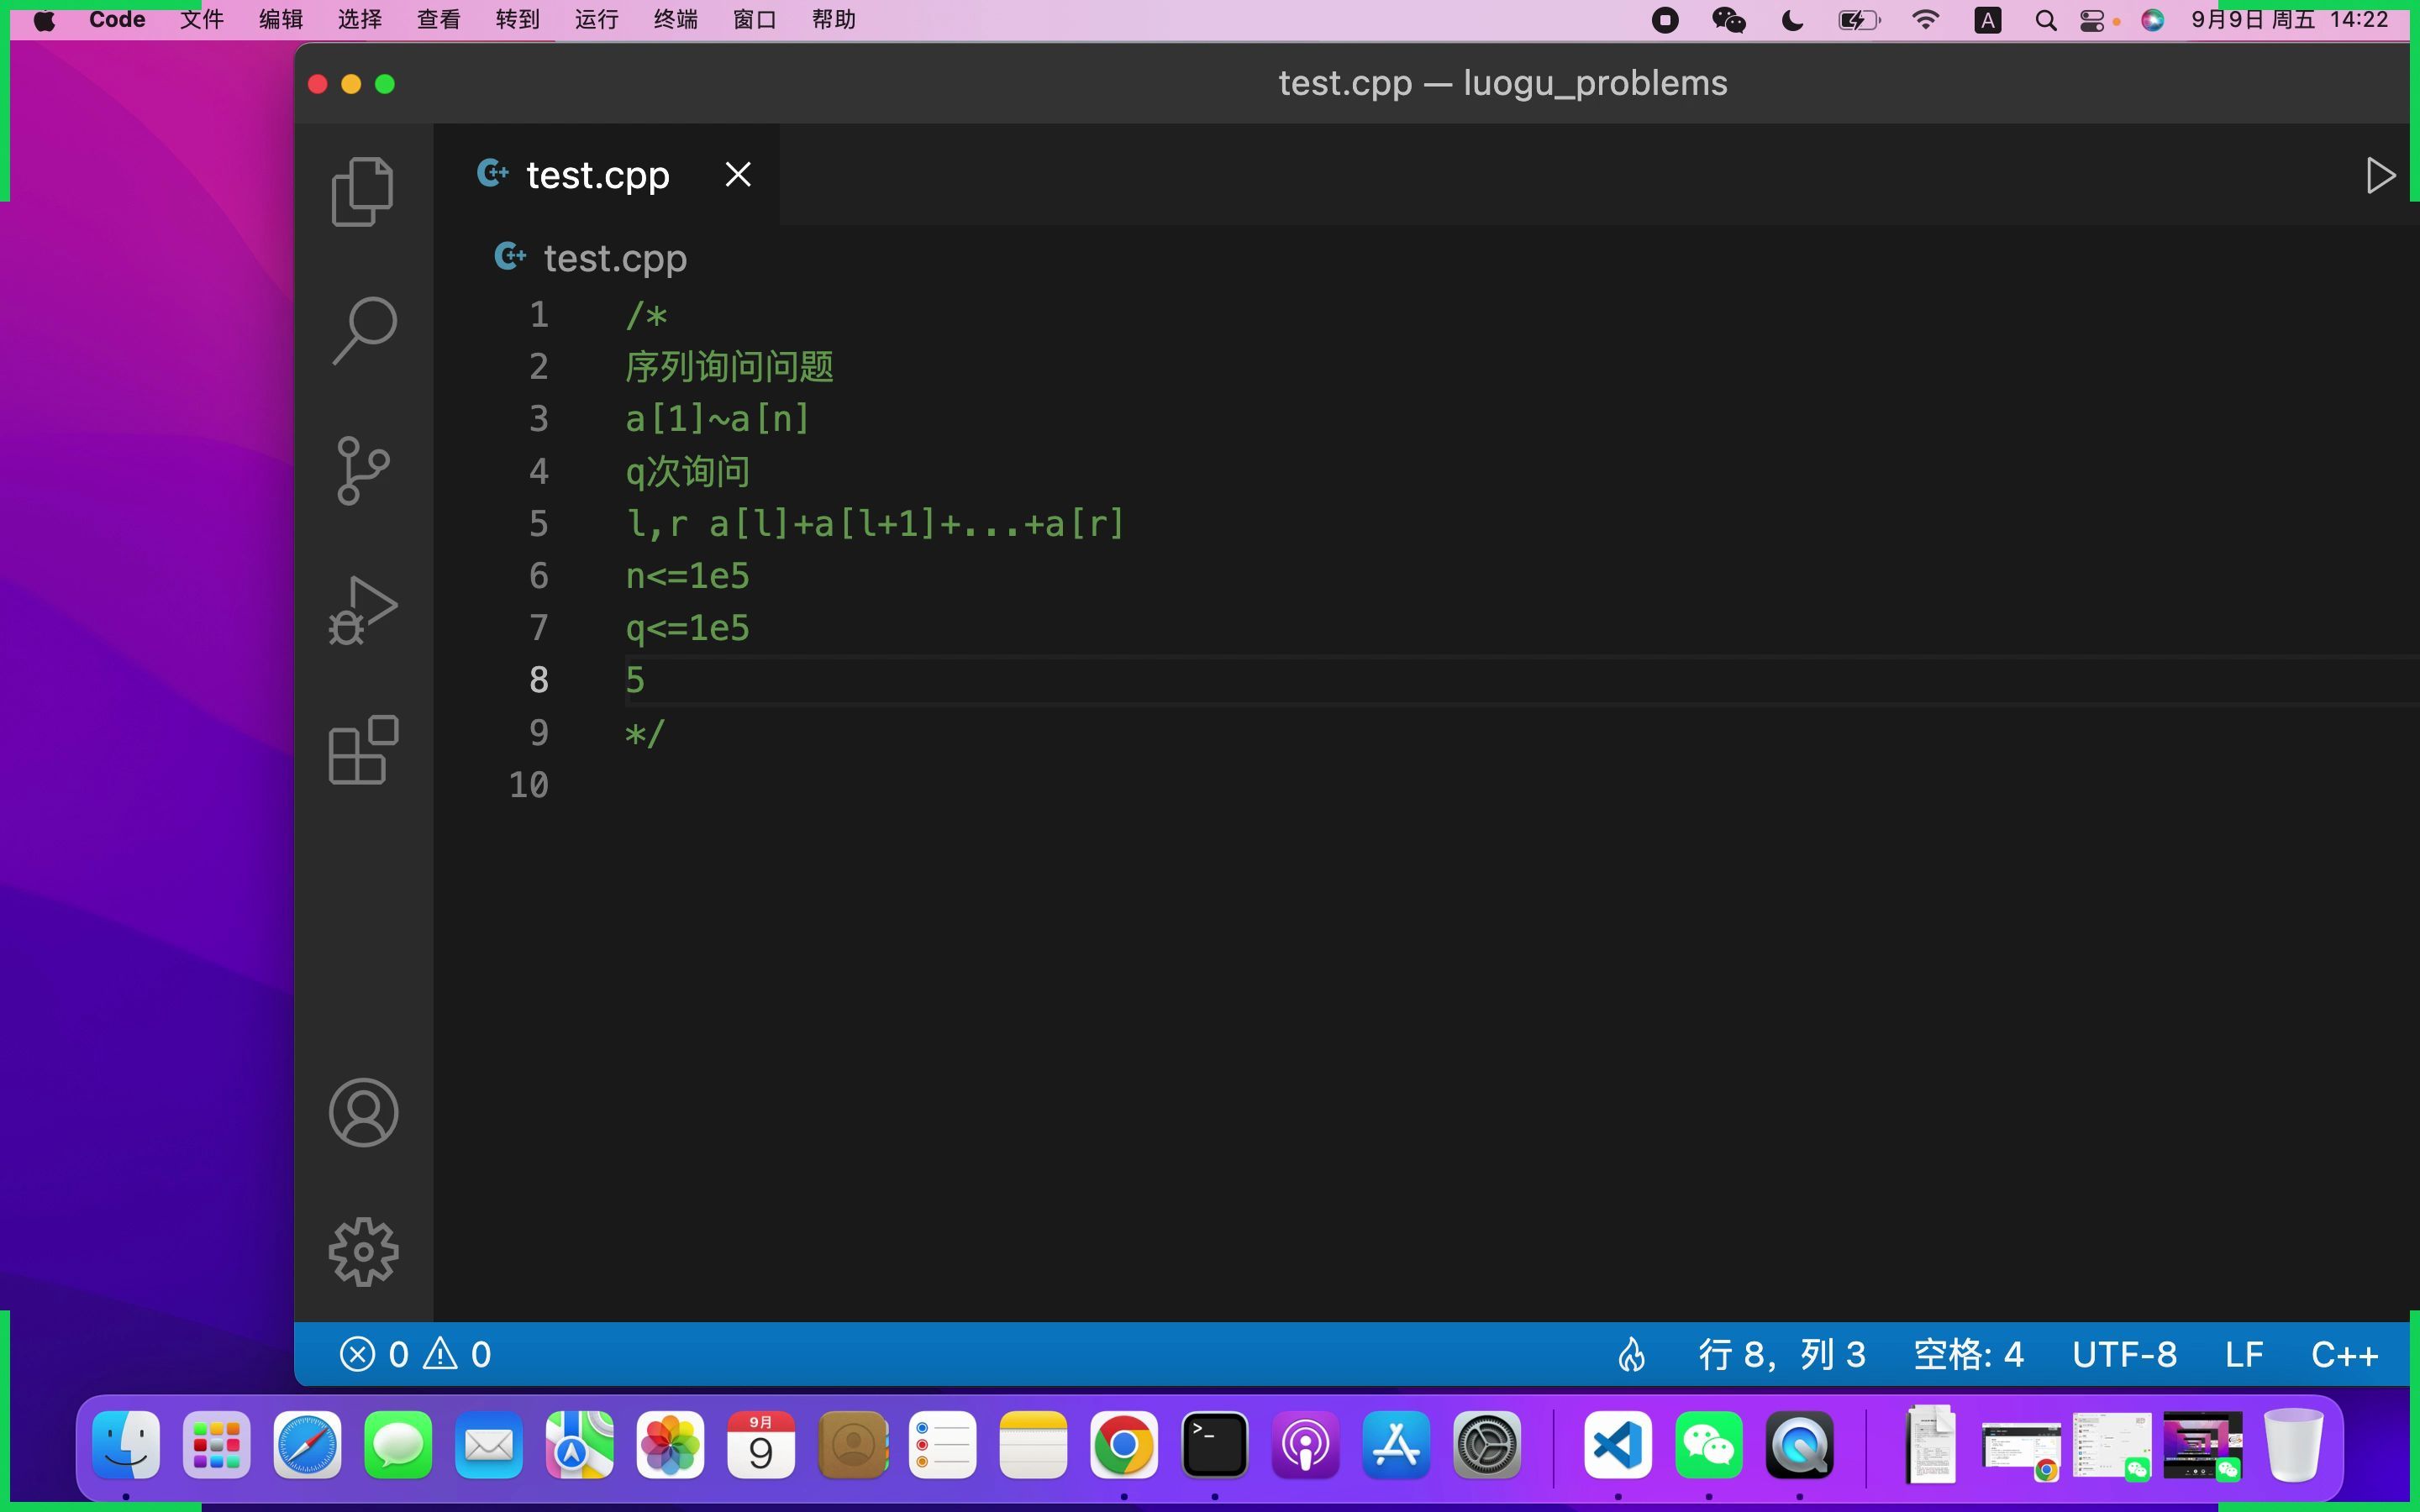Open System Preferences from the Dock

pos(1487,1445)
